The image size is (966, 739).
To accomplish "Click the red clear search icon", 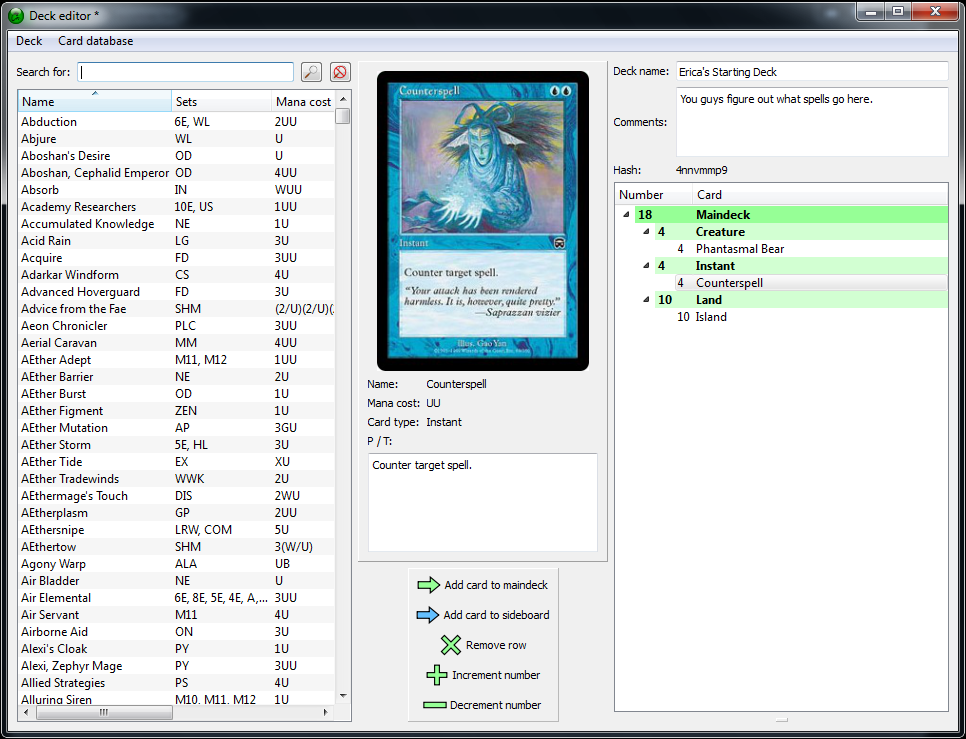I will point(340,72).
